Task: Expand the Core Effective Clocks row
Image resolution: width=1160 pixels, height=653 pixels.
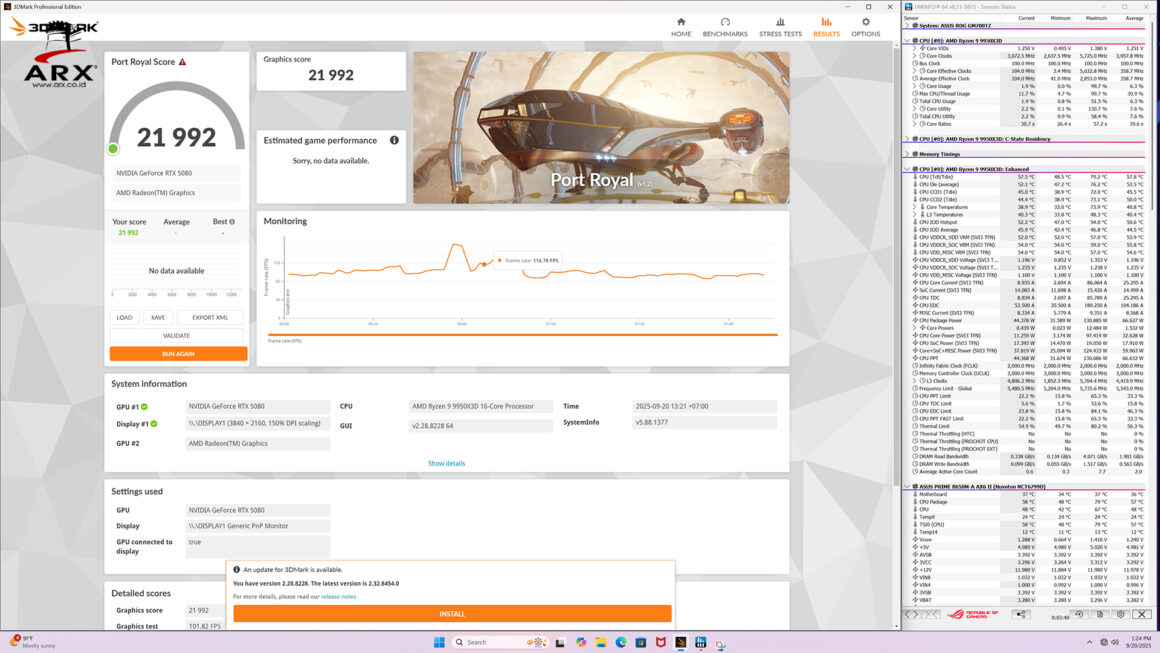Action: tap(914, 71)
